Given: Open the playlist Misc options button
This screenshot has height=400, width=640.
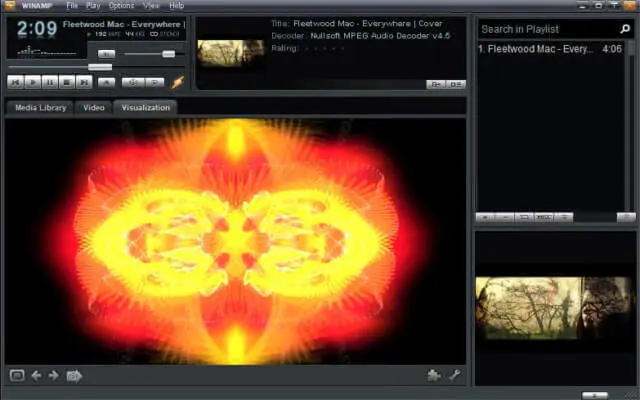Looking at the screenshot, I should (544, 217).
